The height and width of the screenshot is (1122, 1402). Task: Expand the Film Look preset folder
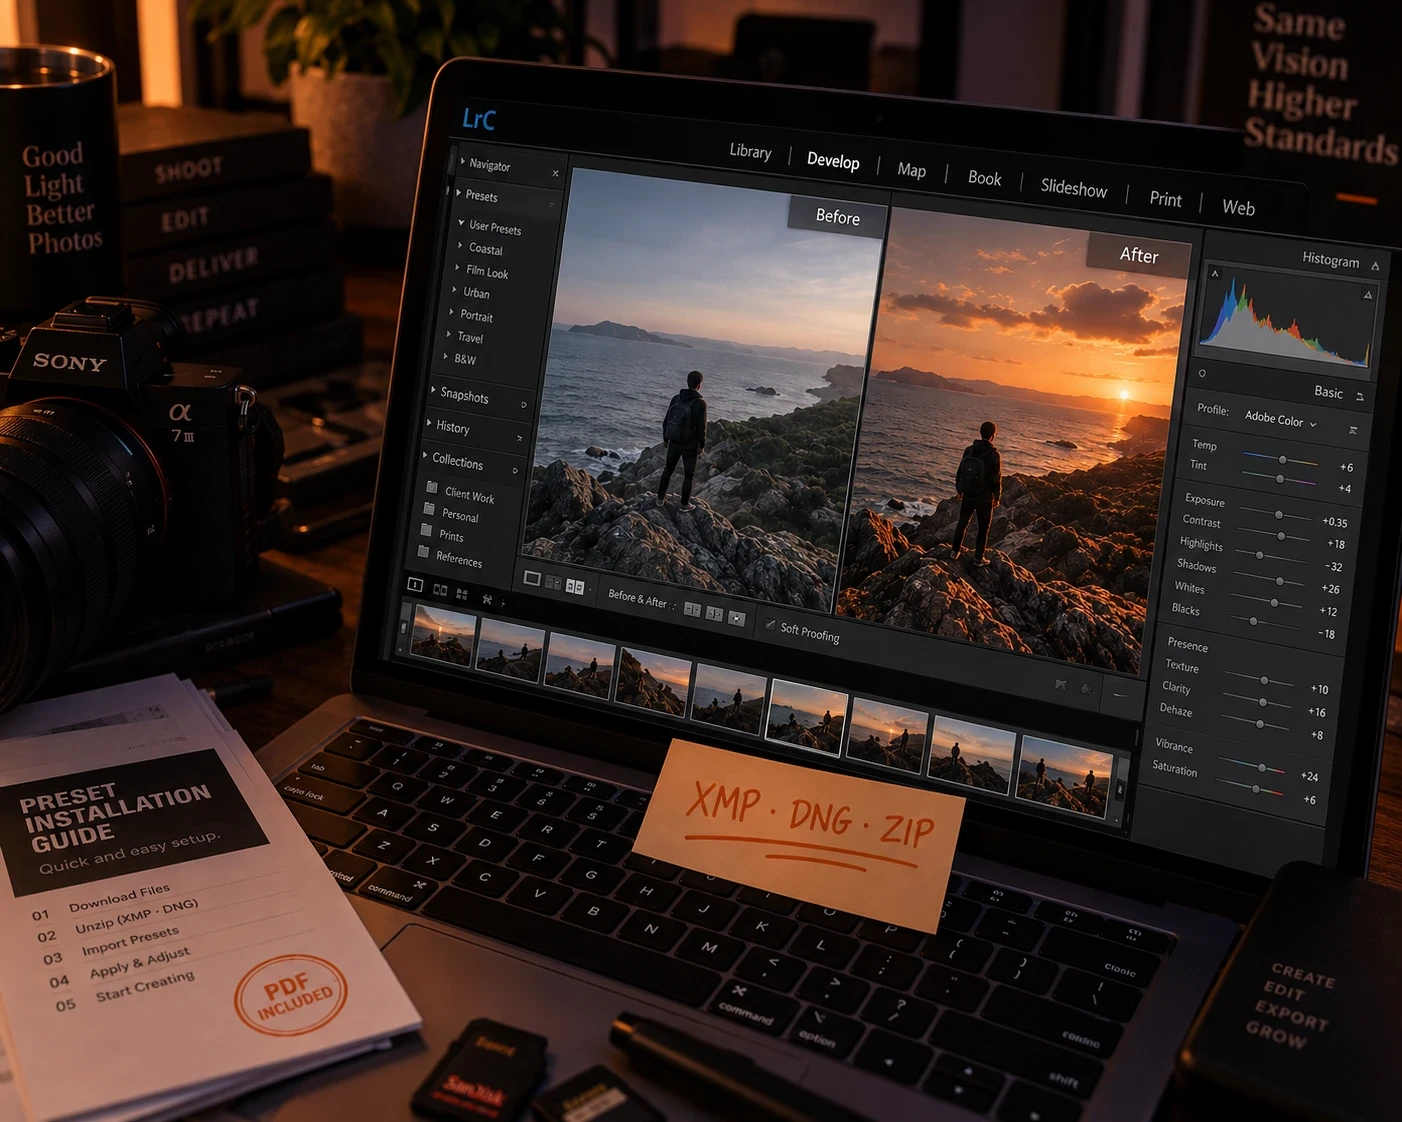[457, 267]
